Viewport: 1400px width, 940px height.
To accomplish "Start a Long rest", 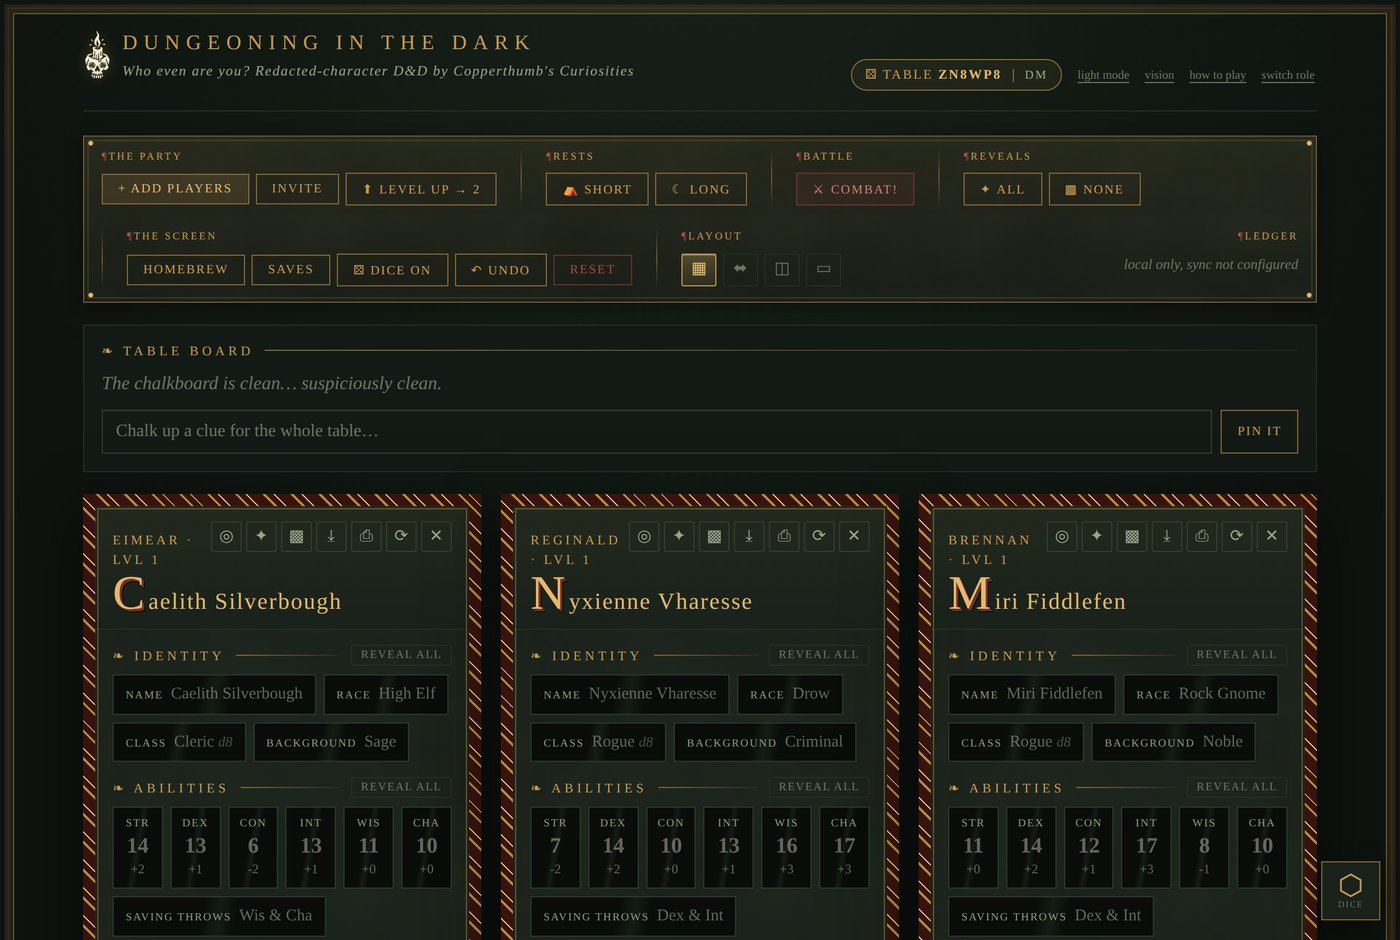I will click(x=701, y=189).
